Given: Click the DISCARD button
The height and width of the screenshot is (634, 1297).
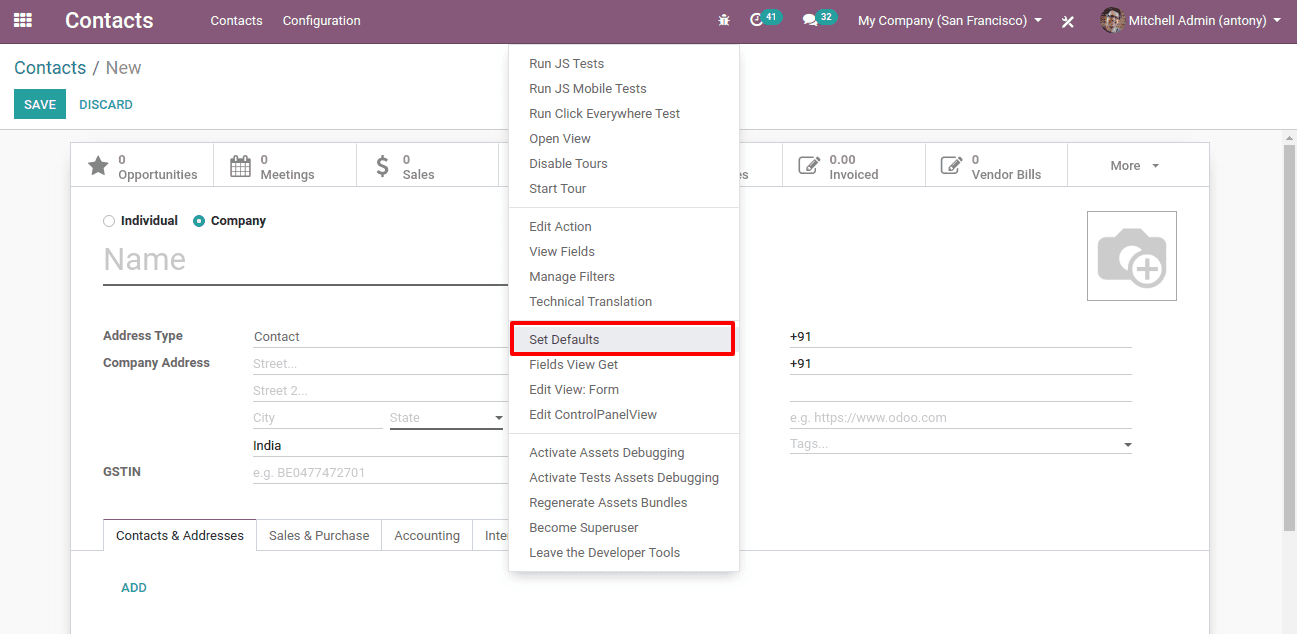Looking at the screenshot, I should (106, 105).
